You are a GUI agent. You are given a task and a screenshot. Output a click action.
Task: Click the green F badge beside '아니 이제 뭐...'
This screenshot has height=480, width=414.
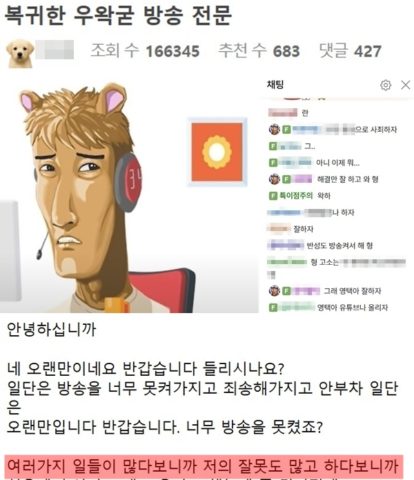tap(273, 163)
